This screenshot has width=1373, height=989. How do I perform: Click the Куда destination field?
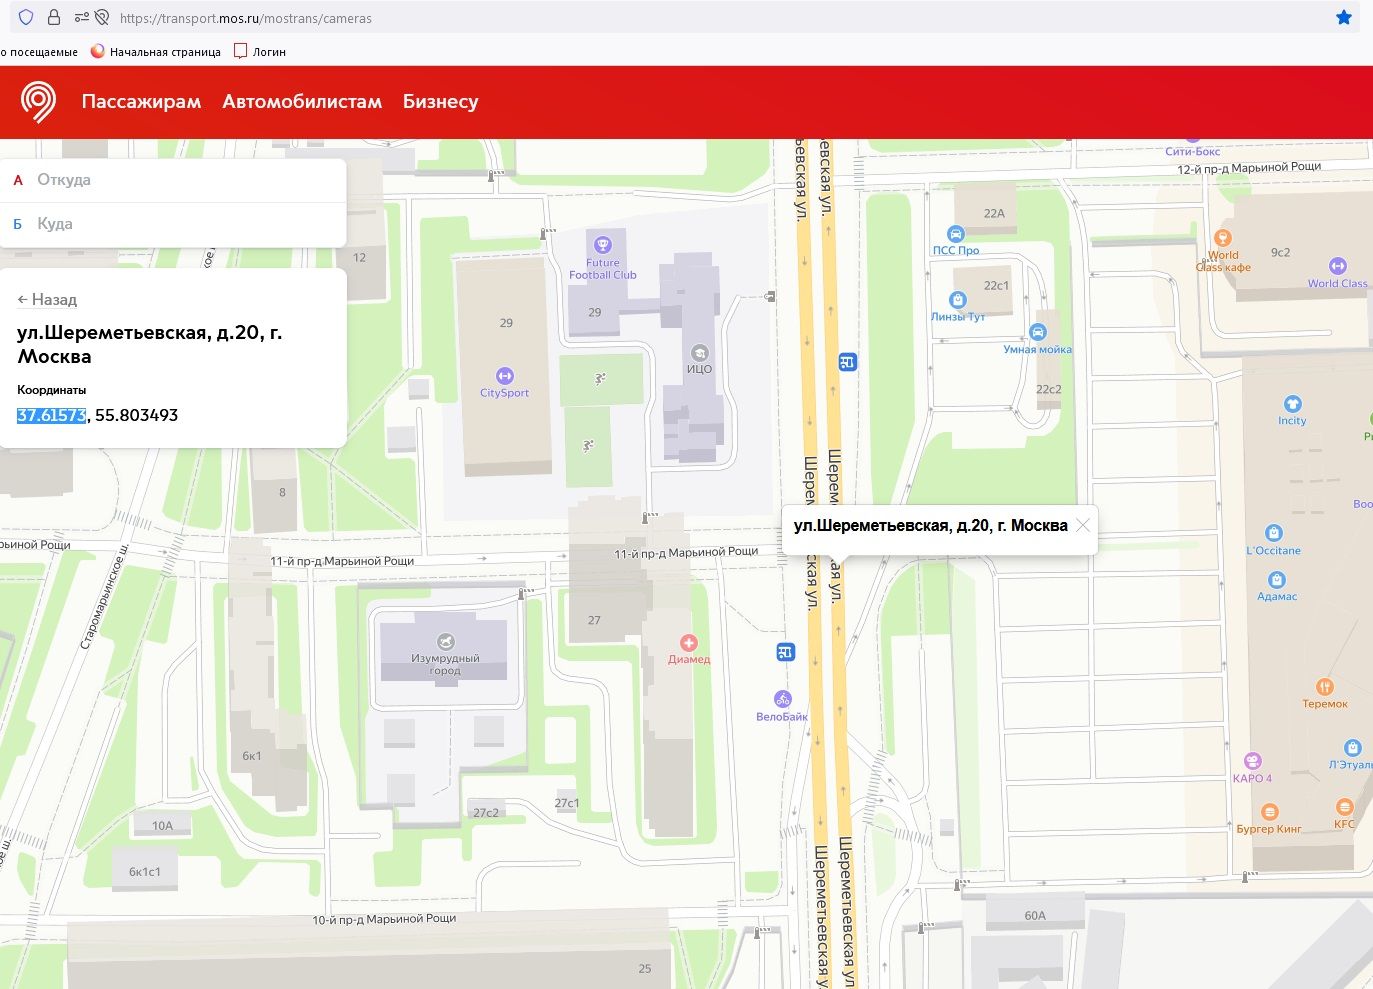[x=180, y=224]
